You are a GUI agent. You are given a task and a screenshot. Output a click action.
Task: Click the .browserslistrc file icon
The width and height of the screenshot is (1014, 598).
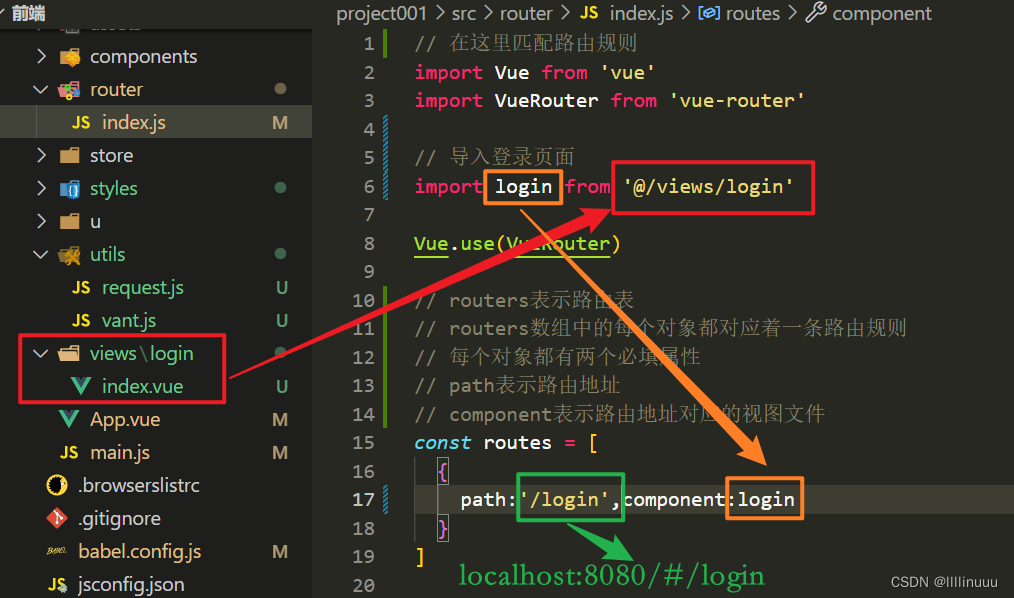pyautogui.click(x=57, y=485)
